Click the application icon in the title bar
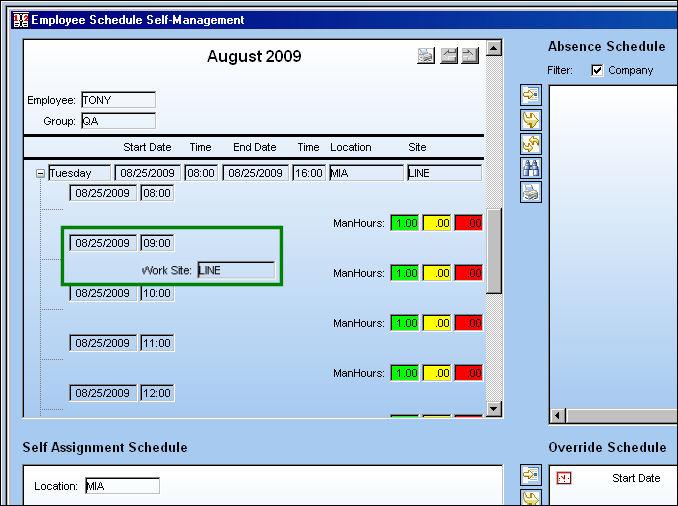The height and width of the screenshot is (506, 678). 21,20
